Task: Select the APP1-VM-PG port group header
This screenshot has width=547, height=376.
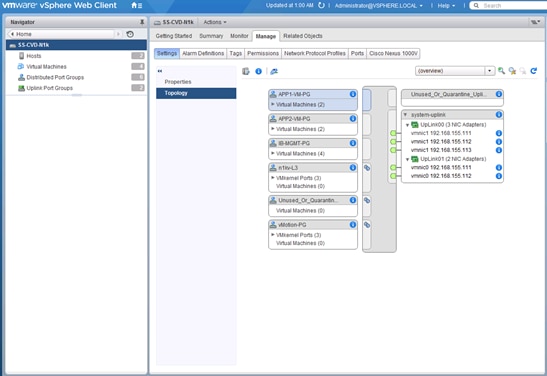Action: coord(313,94)
